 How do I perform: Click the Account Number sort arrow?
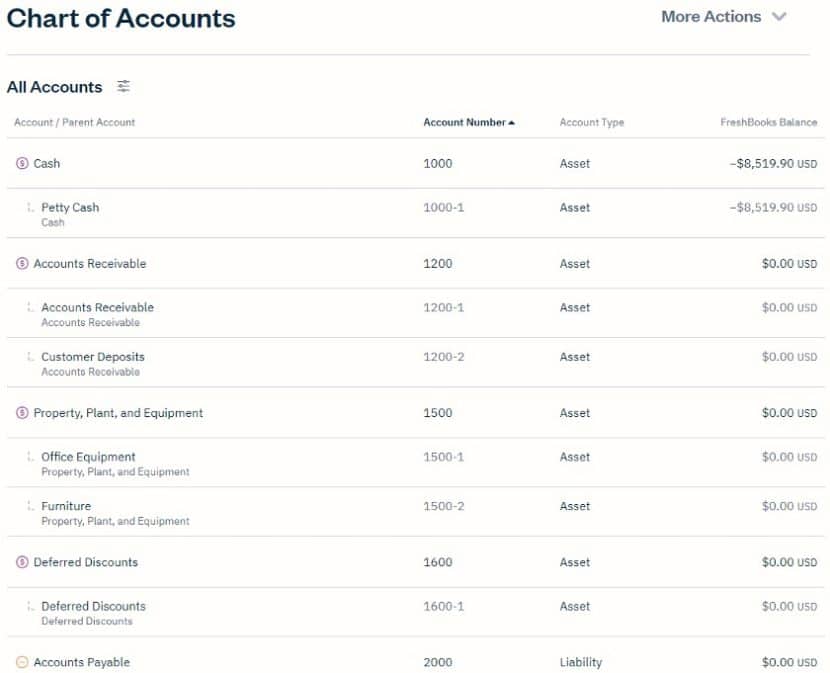click(x=511, y=121)
